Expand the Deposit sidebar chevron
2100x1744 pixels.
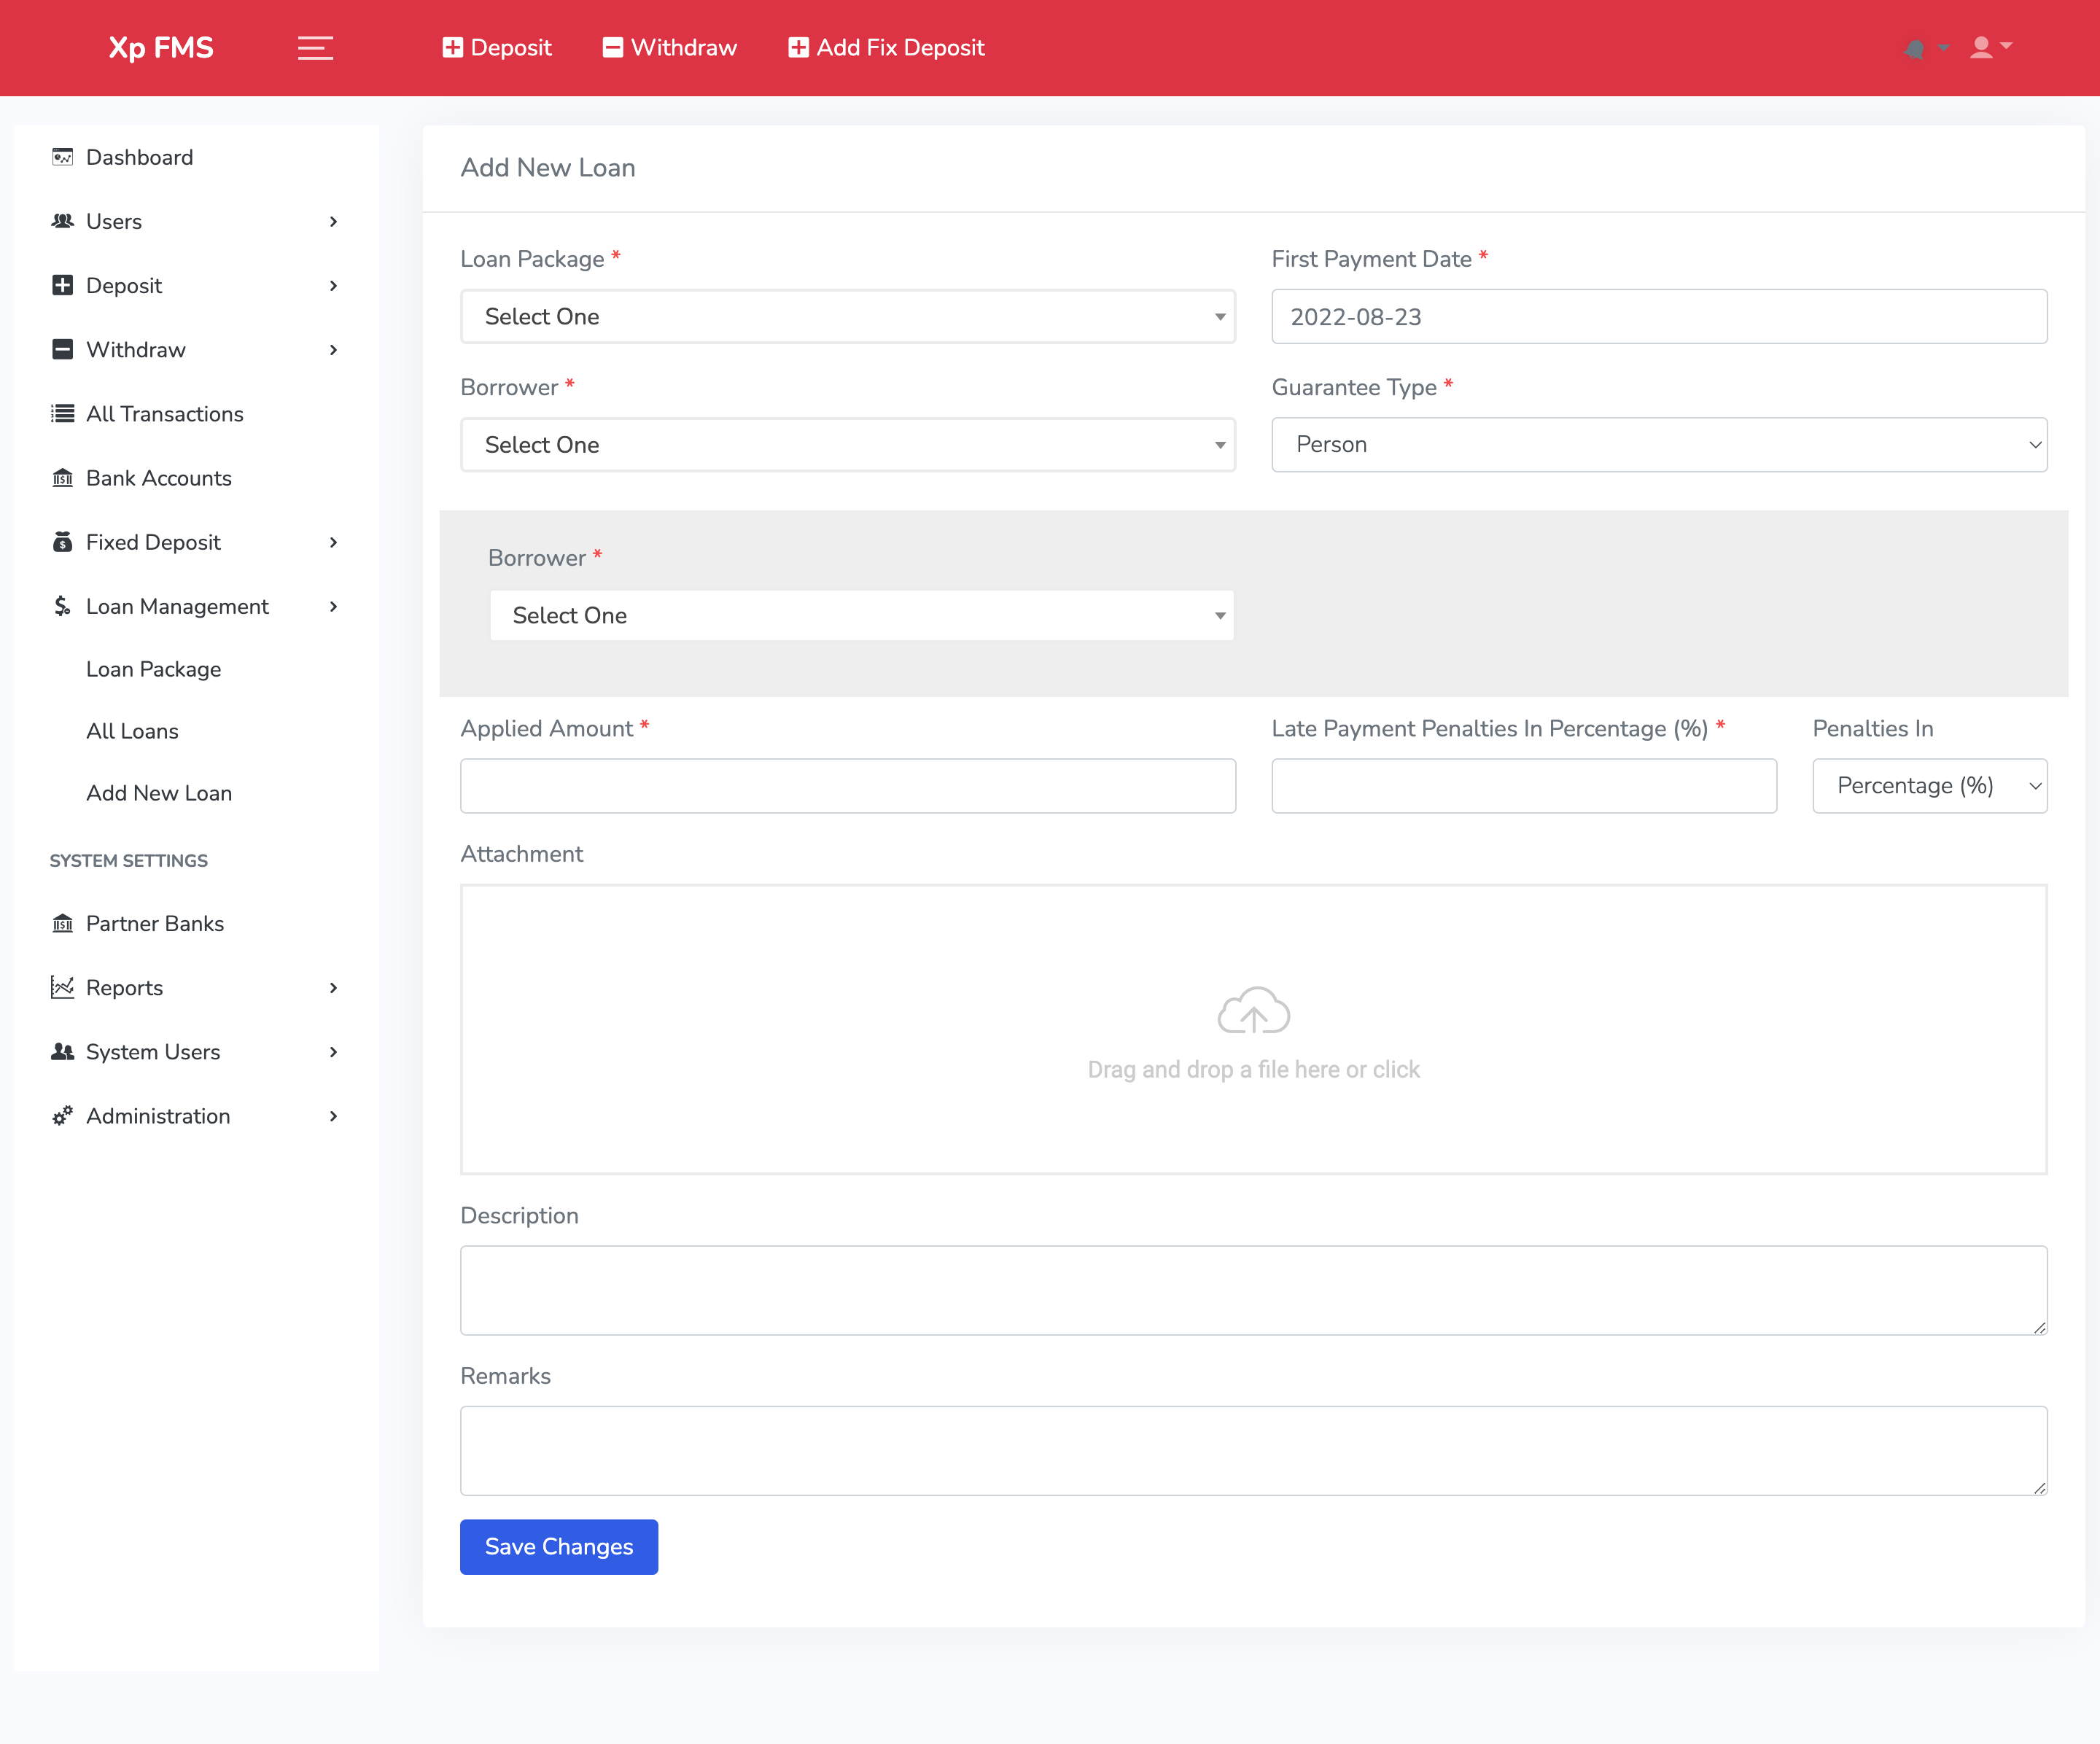333,286
